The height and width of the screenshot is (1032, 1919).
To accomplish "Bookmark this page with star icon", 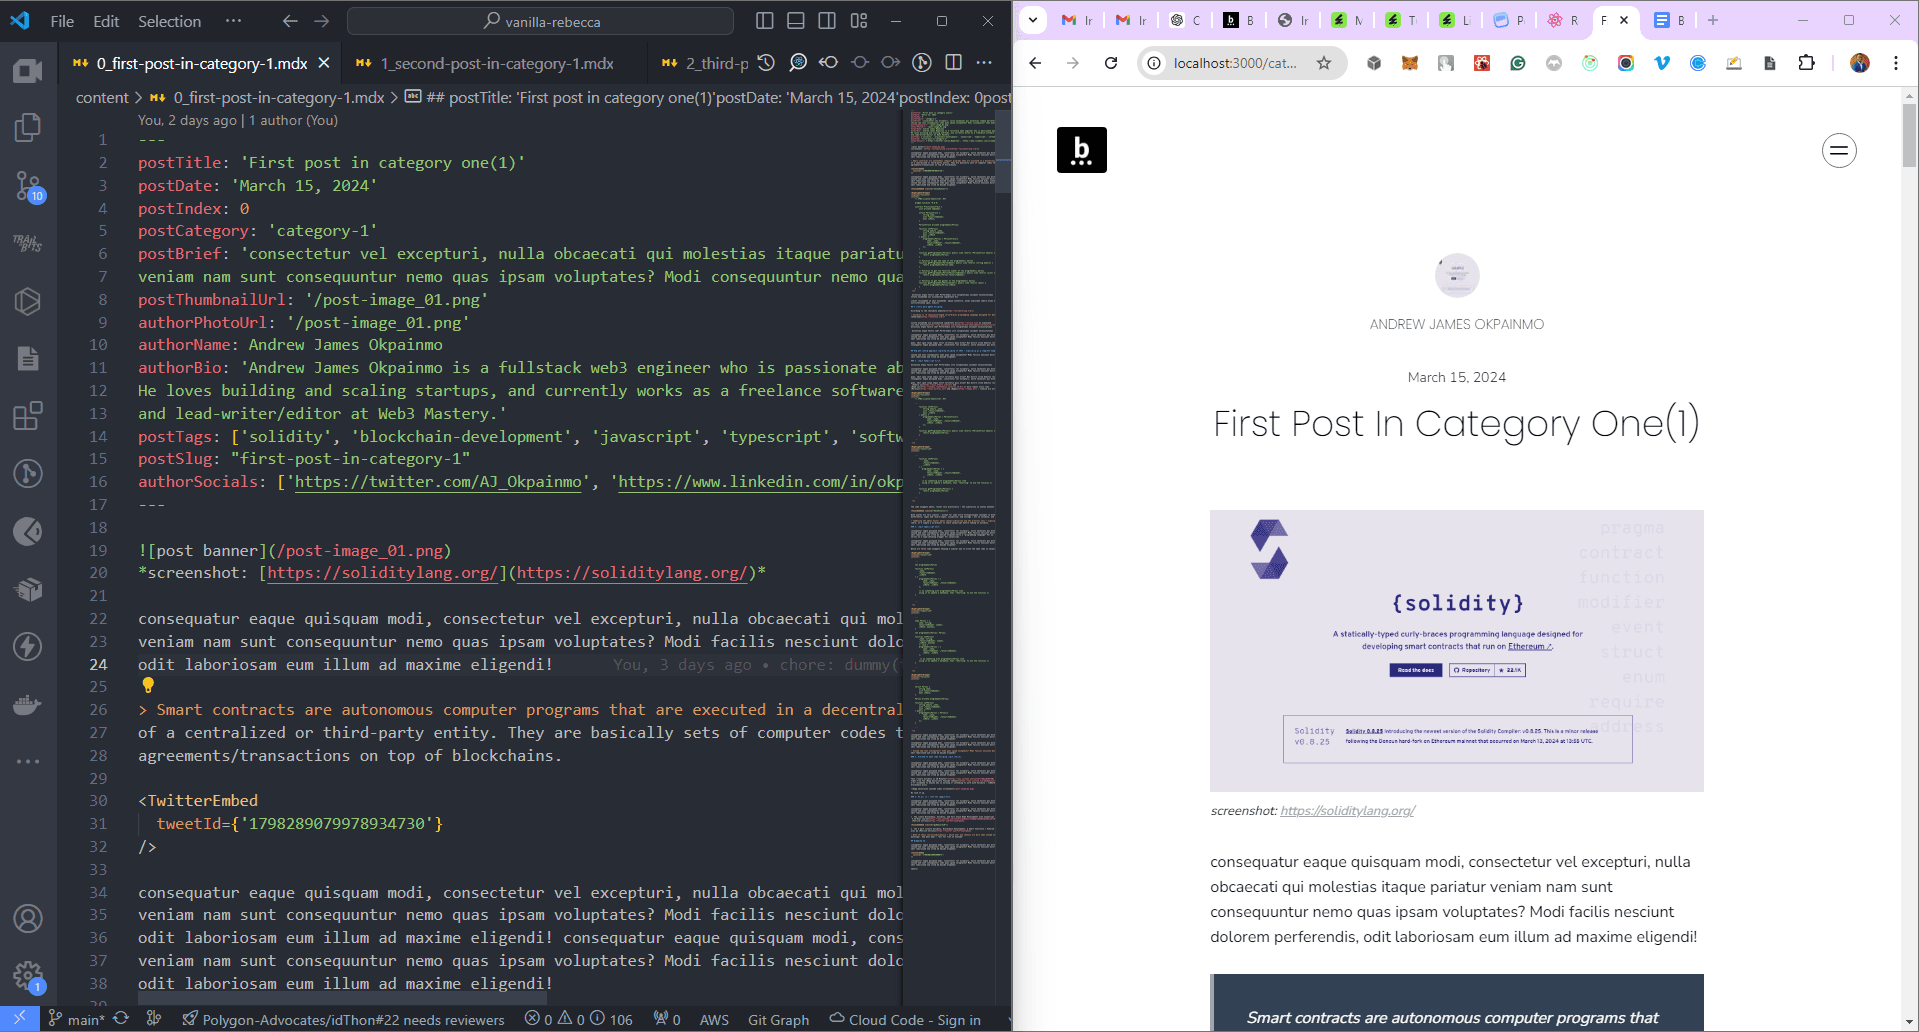I will click(1324, 63).
